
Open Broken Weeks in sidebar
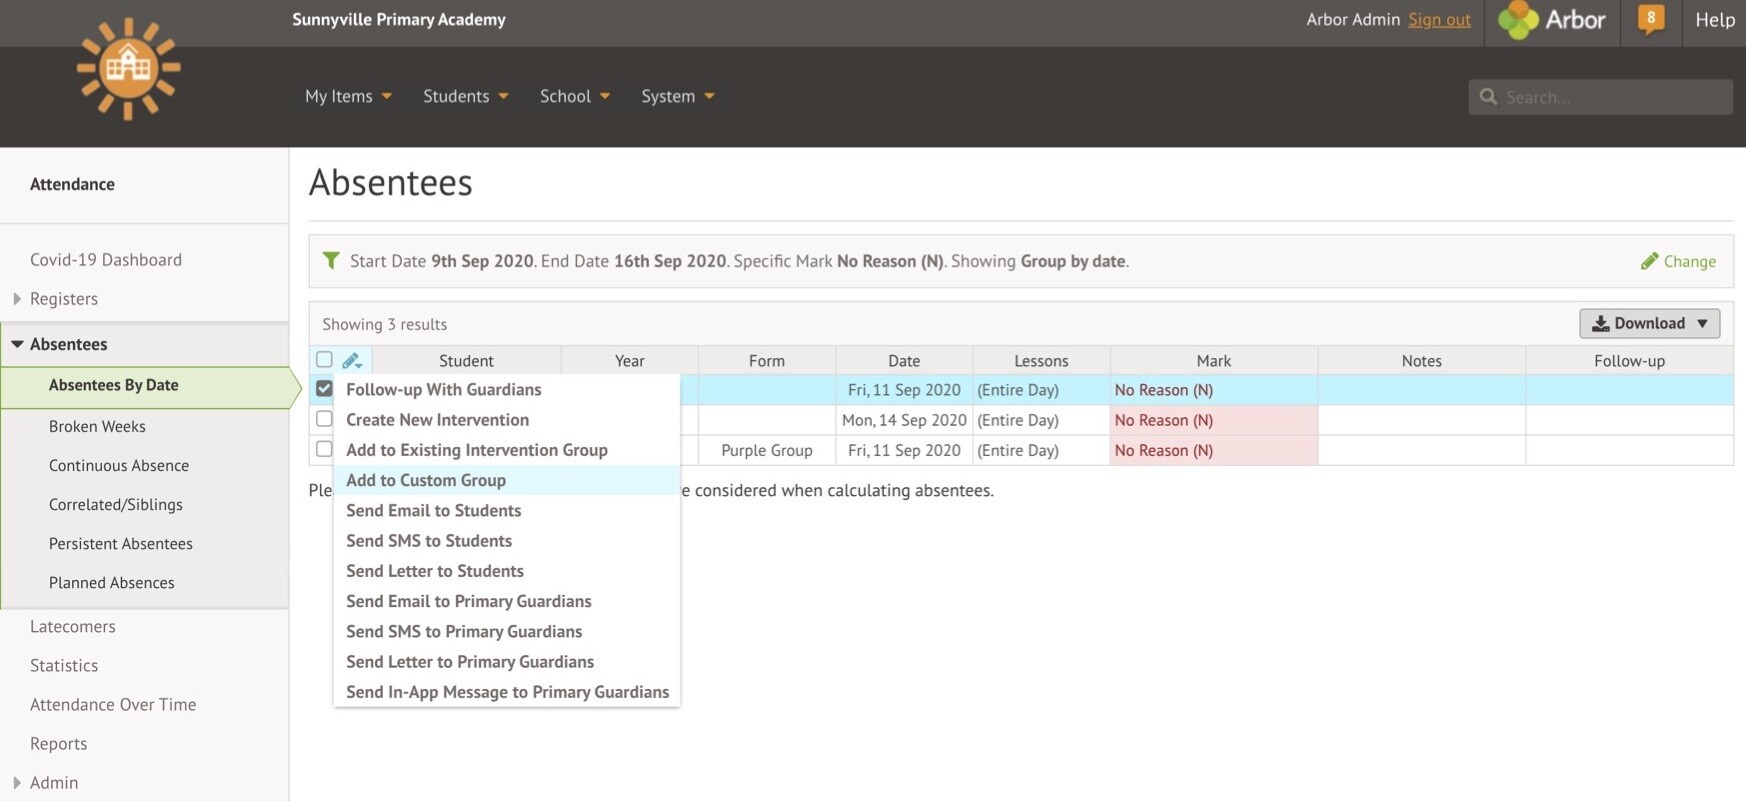pos(97,426)
